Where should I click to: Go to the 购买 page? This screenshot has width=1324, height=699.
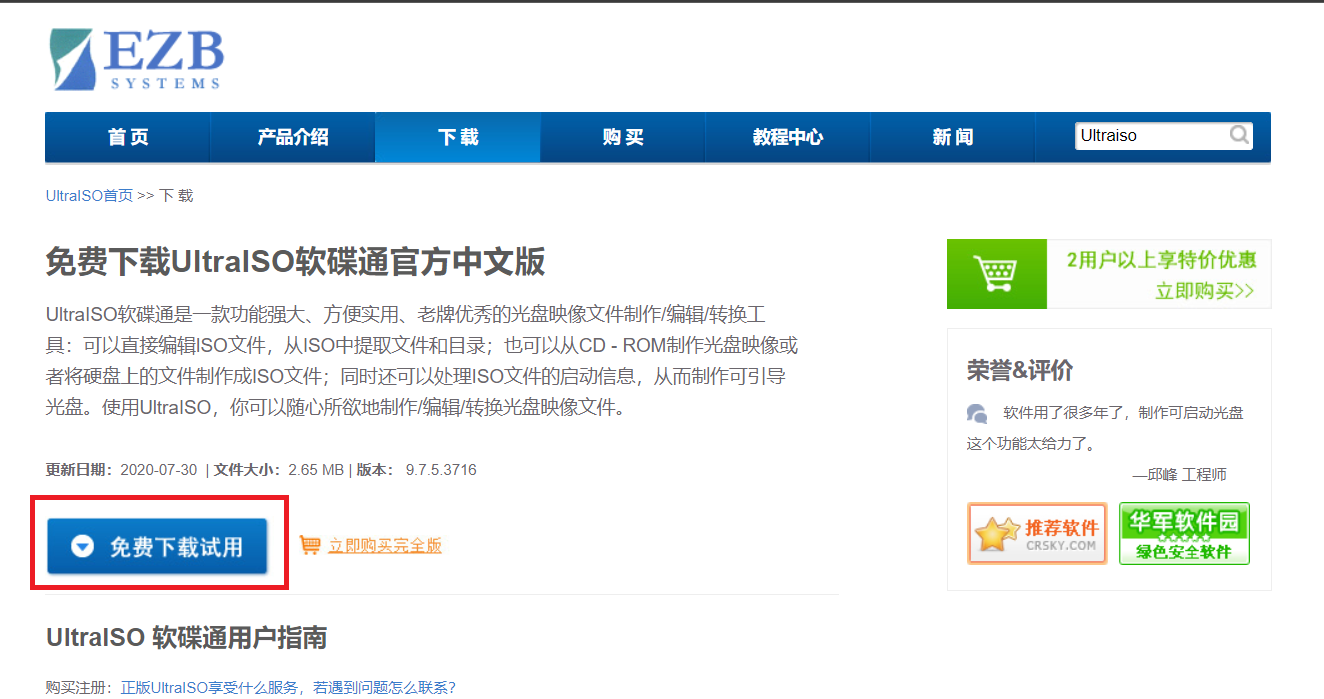coord(623,137)
